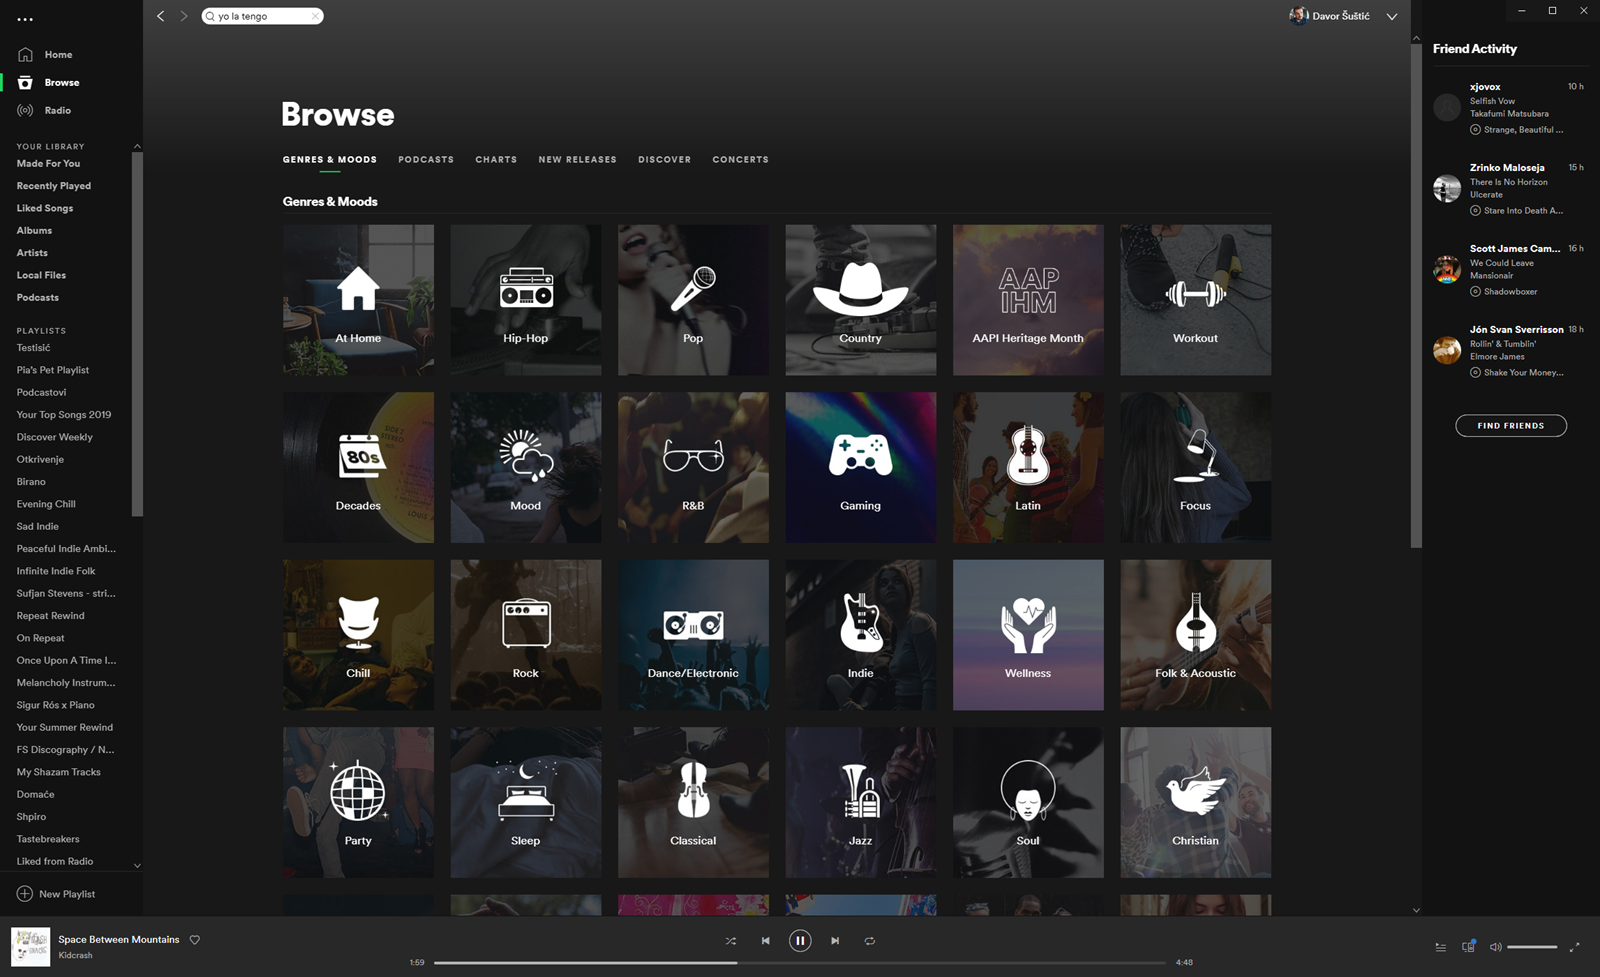Skip to the previous track

pyautogui.click(x=765, y=941)
